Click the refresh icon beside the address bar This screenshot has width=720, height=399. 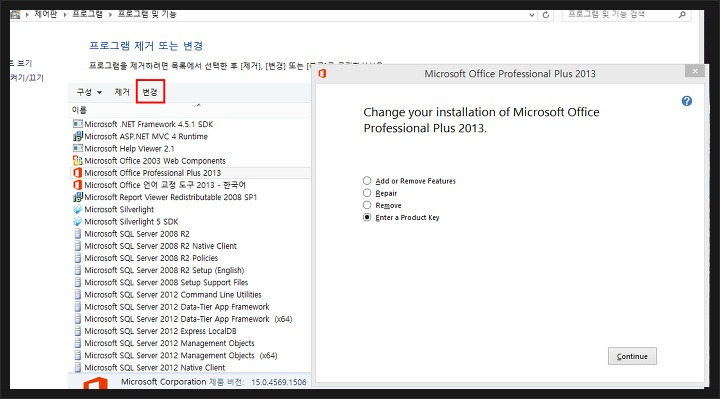pyautogui.click(x=546, y=15)
